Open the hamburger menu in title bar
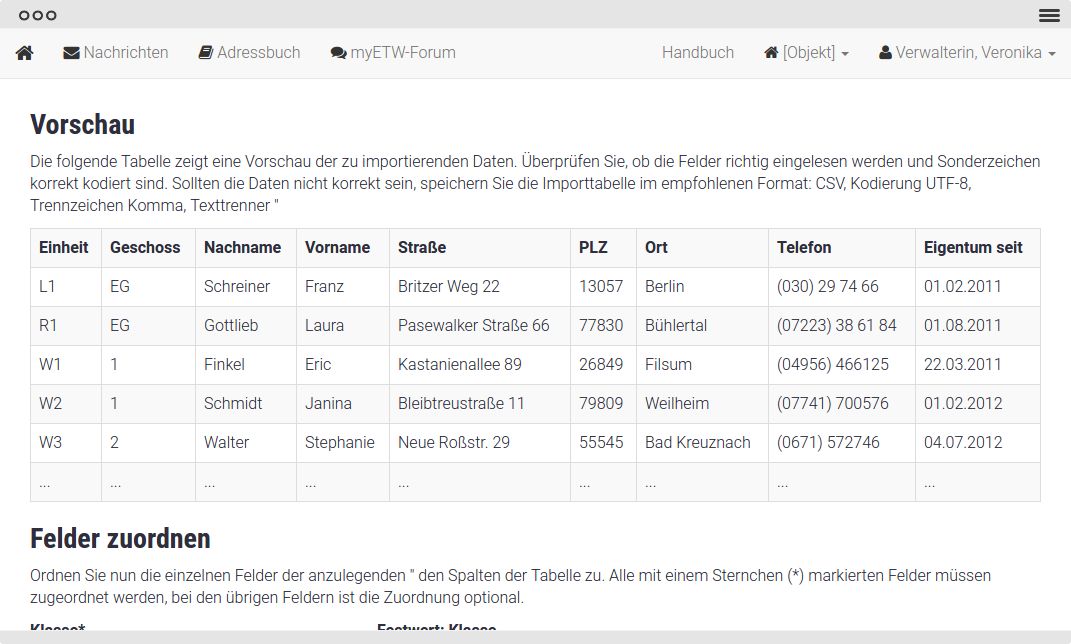1071x644 pixels. [1049, 15]
